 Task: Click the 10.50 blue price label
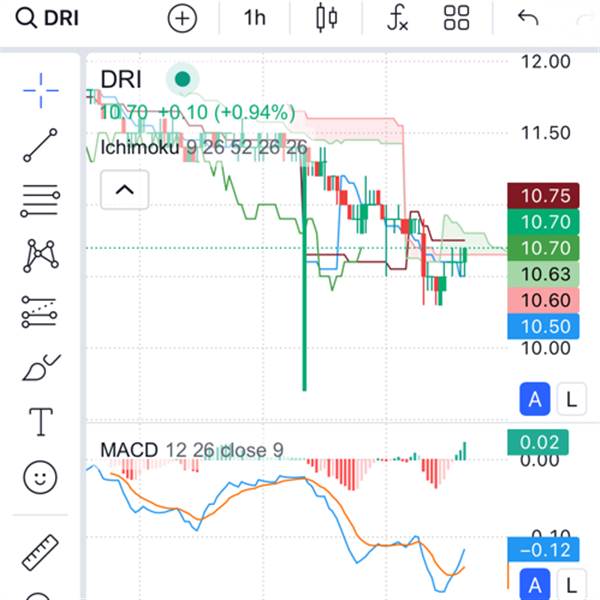pyautogui.click(x=543, y=326)
